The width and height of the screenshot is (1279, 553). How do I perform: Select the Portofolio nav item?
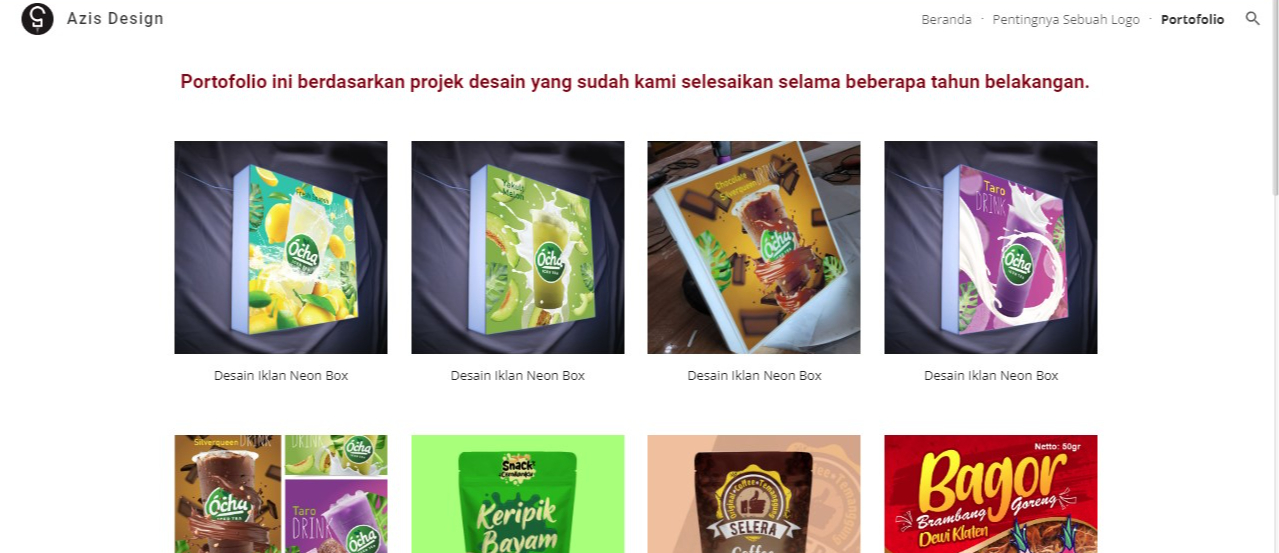click(x=1192, y=19)
